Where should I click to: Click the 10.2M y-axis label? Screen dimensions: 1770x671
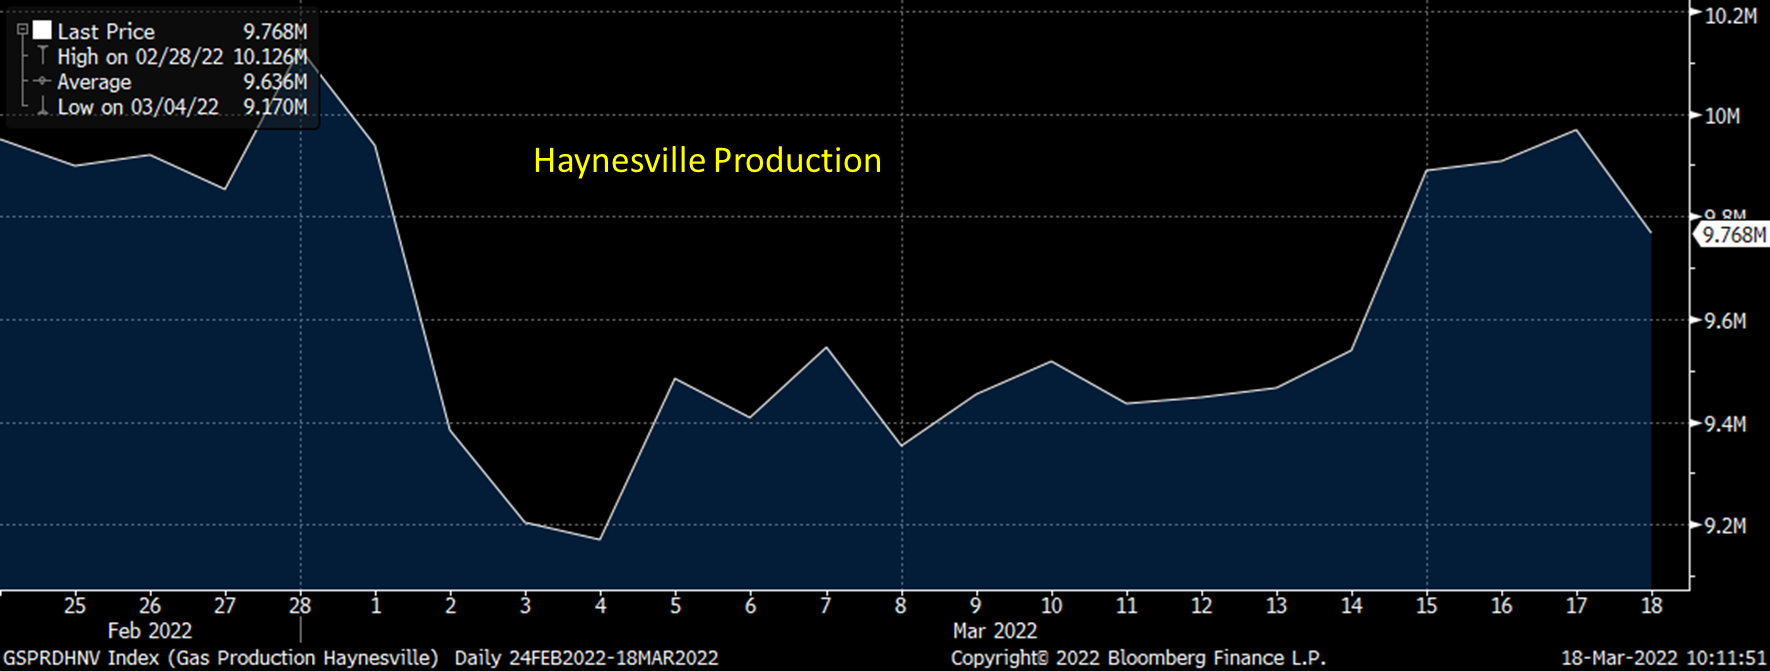1730,15
